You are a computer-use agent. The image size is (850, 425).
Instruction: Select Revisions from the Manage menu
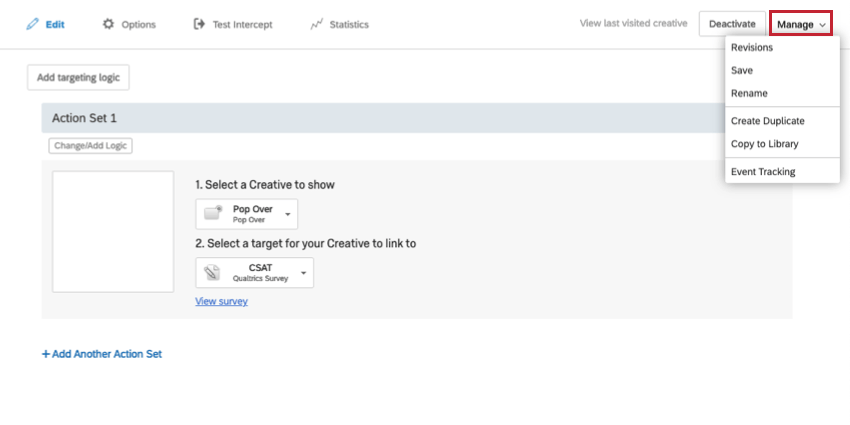tap(751, 47)
